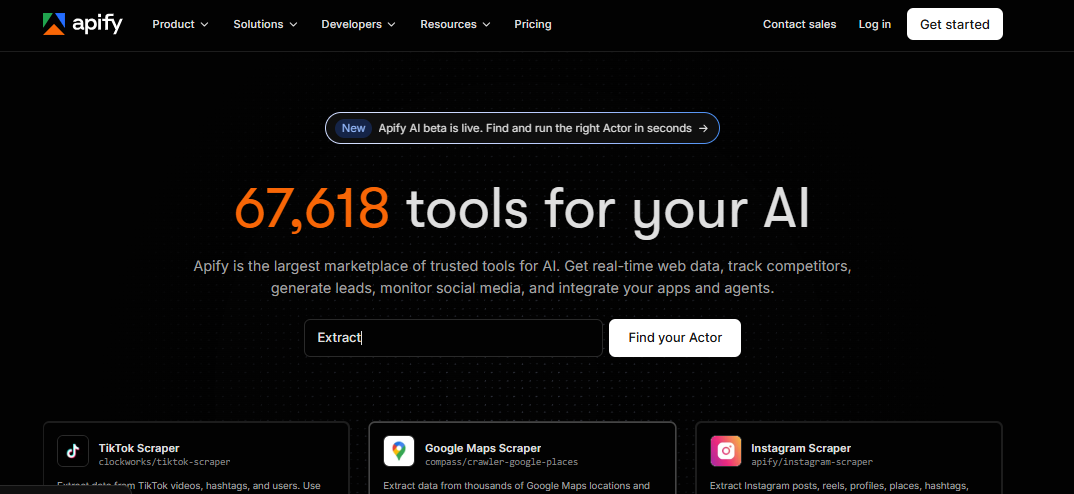
Task: Go to the Pricing page
Action: [533, 24]
